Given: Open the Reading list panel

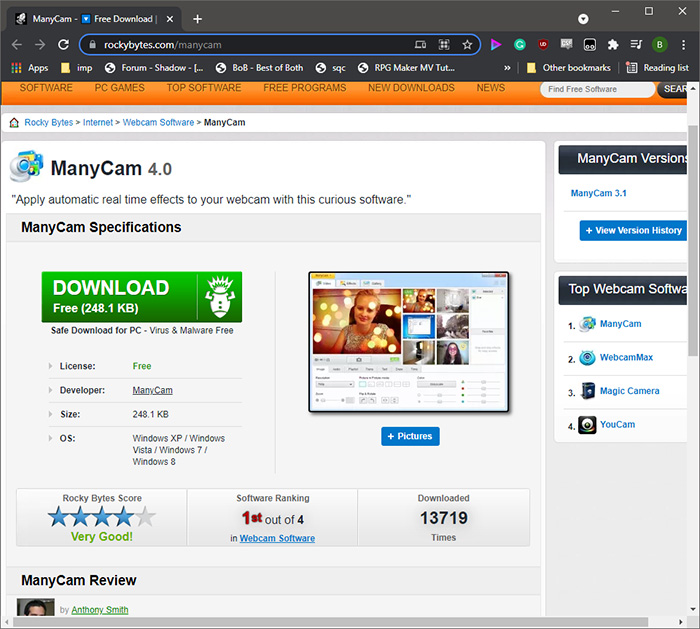Looking at the screenshot, I should tap(657, 68).
